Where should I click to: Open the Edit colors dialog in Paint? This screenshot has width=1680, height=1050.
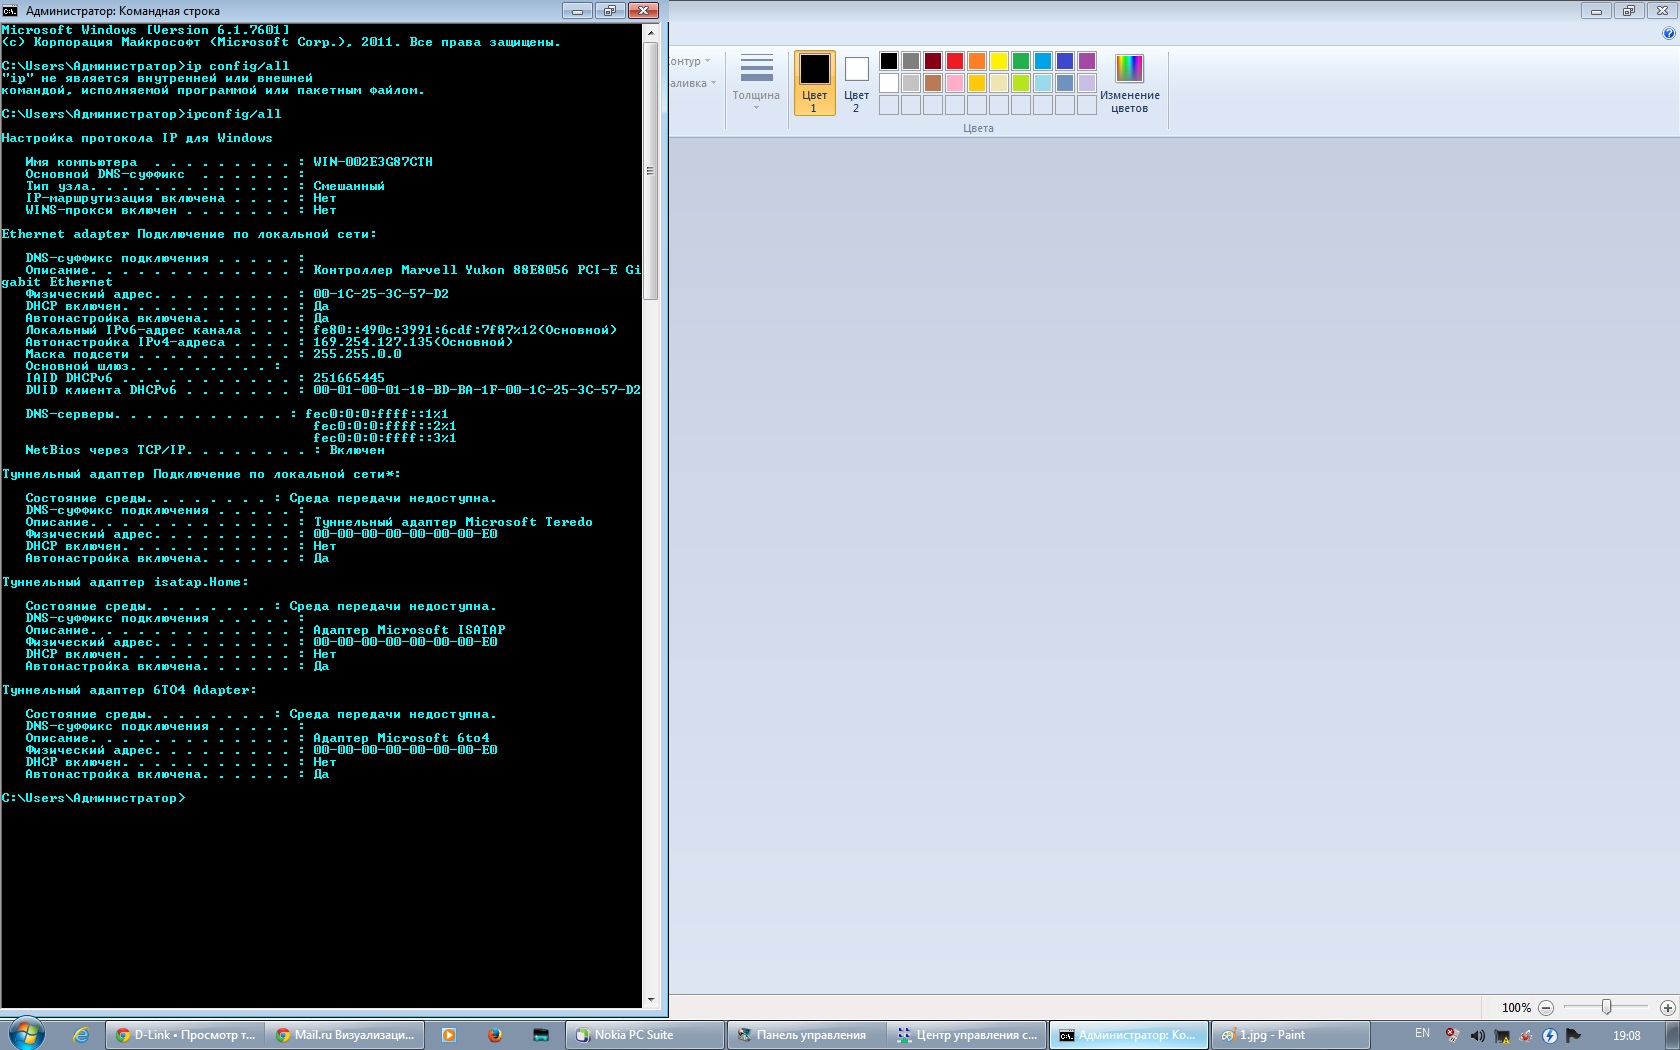tap(1130, 84)
